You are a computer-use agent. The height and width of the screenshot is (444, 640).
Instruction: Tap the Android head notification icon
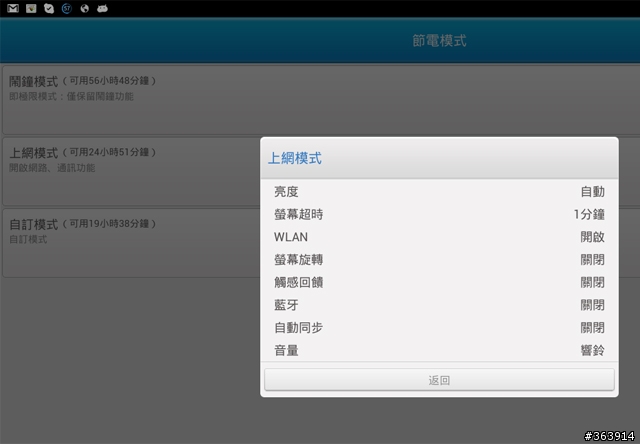(102, 8)
